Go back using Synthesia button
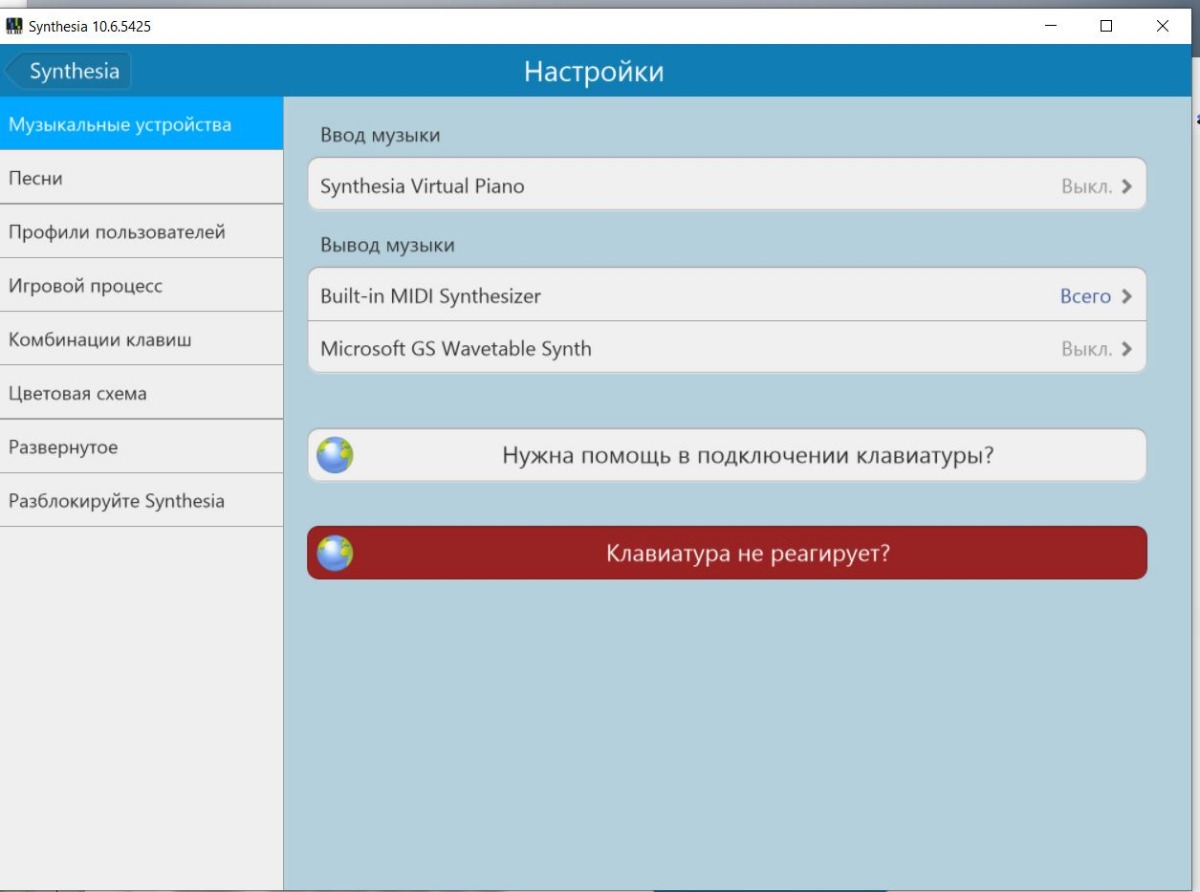Image resolution: width=1200 pixels, height=892 pixels. pos(68,71)
